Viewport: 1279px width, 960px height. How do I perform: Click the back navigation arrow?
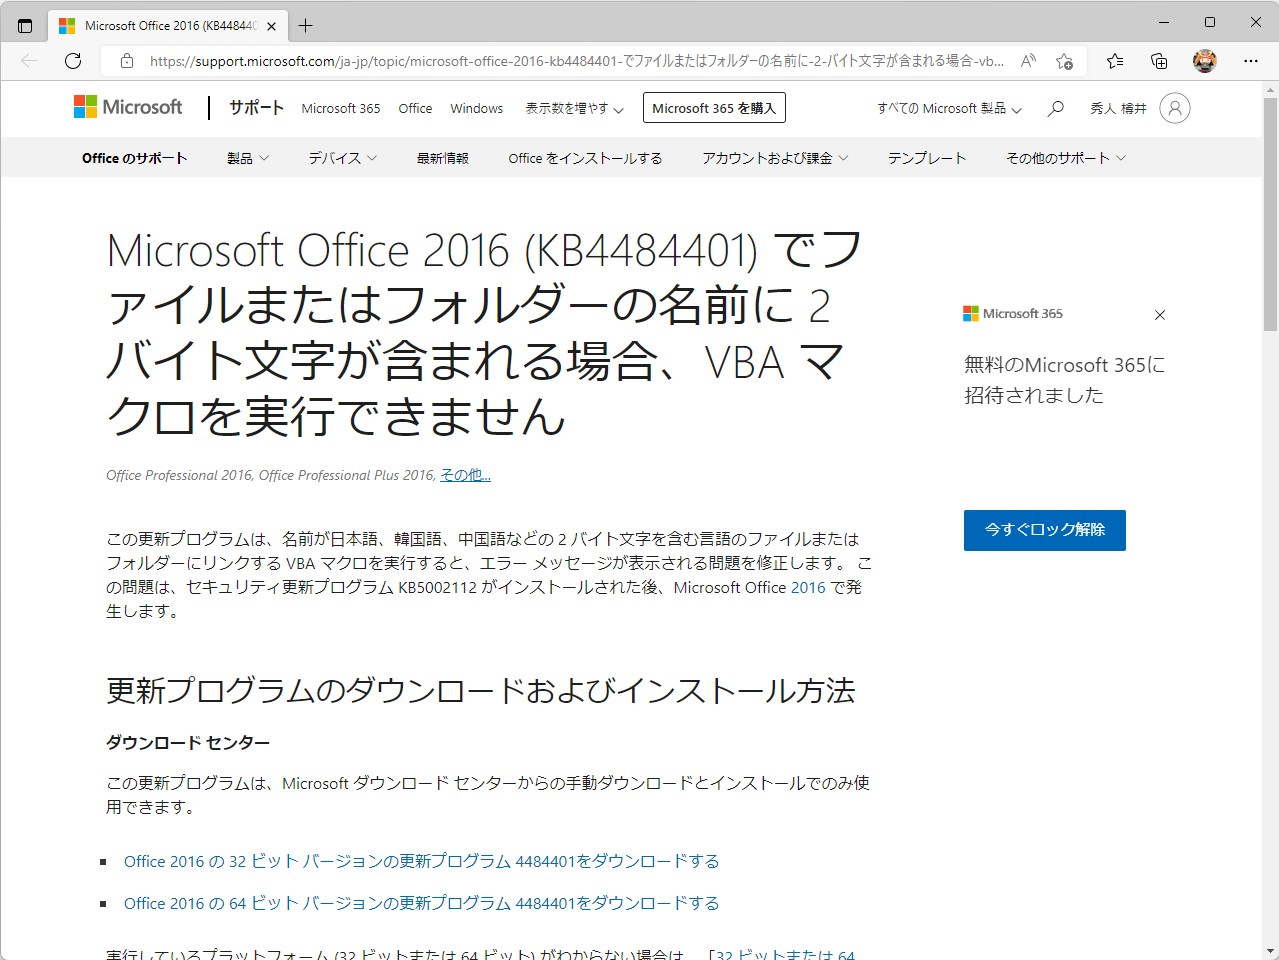coord(27,60)
